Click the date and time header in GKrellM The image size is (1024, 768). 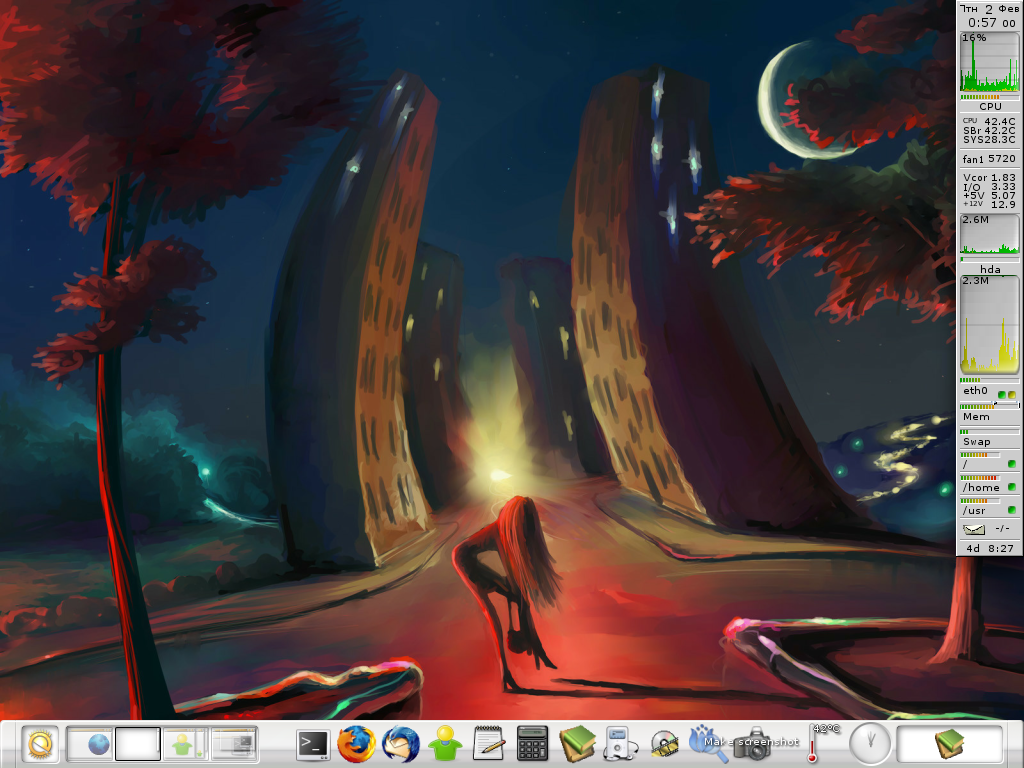[x=989, y=16]
